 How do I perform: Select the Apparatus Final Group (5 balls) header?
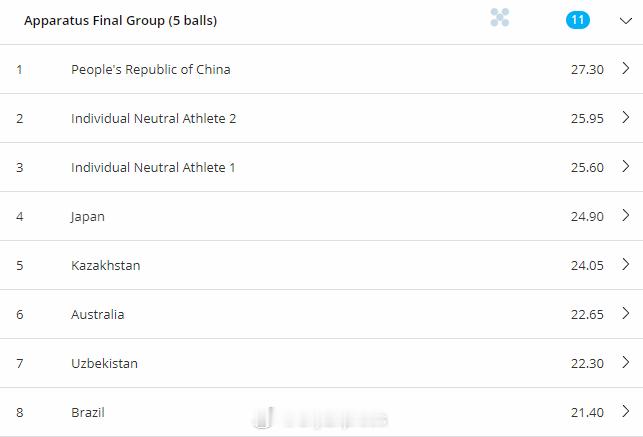[120, 20]
